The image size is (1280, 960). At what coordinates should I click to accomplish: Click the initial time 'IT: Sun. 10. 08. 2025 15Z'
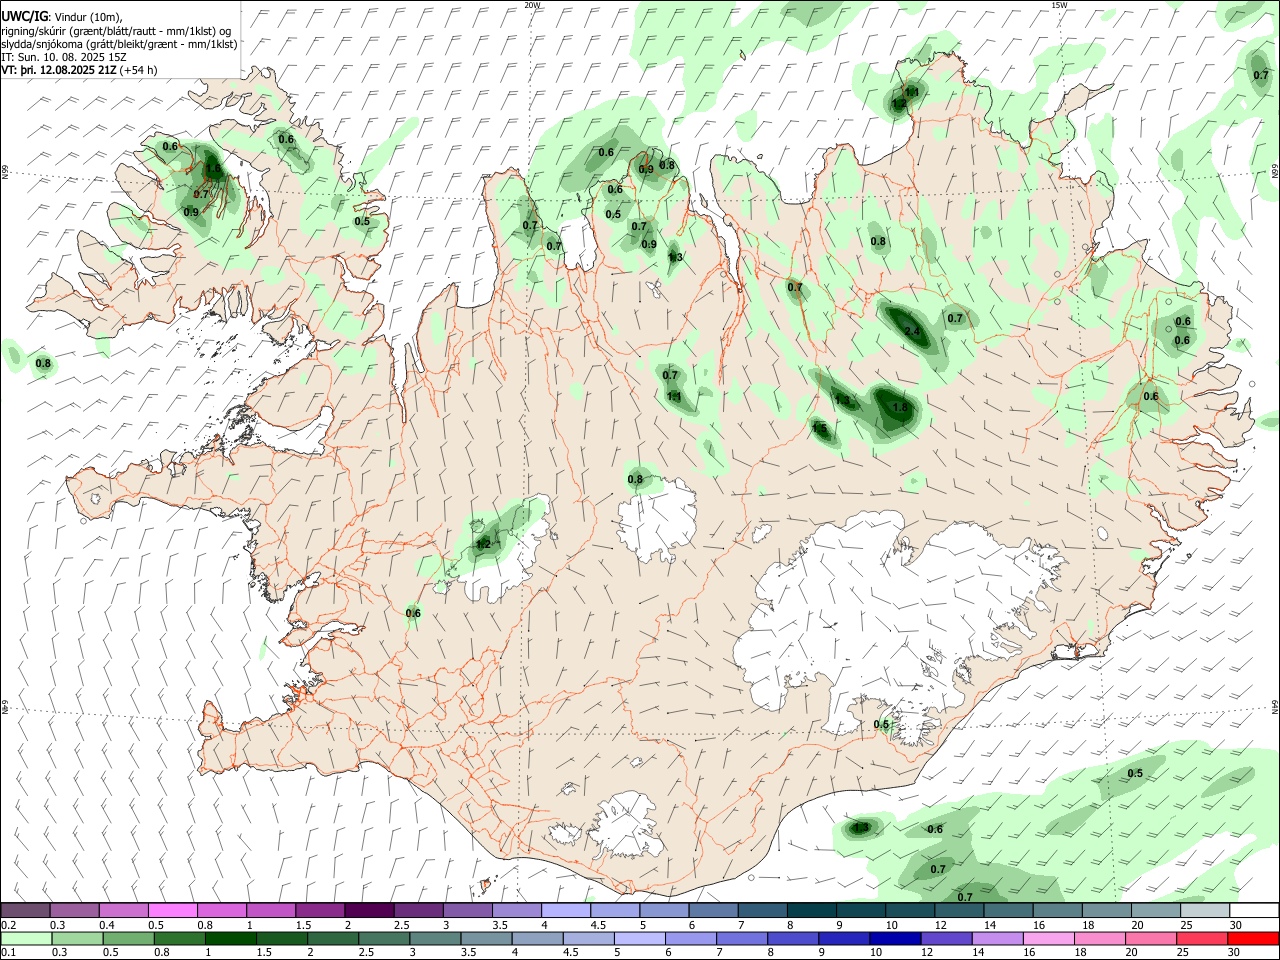[x=64, y=58]
